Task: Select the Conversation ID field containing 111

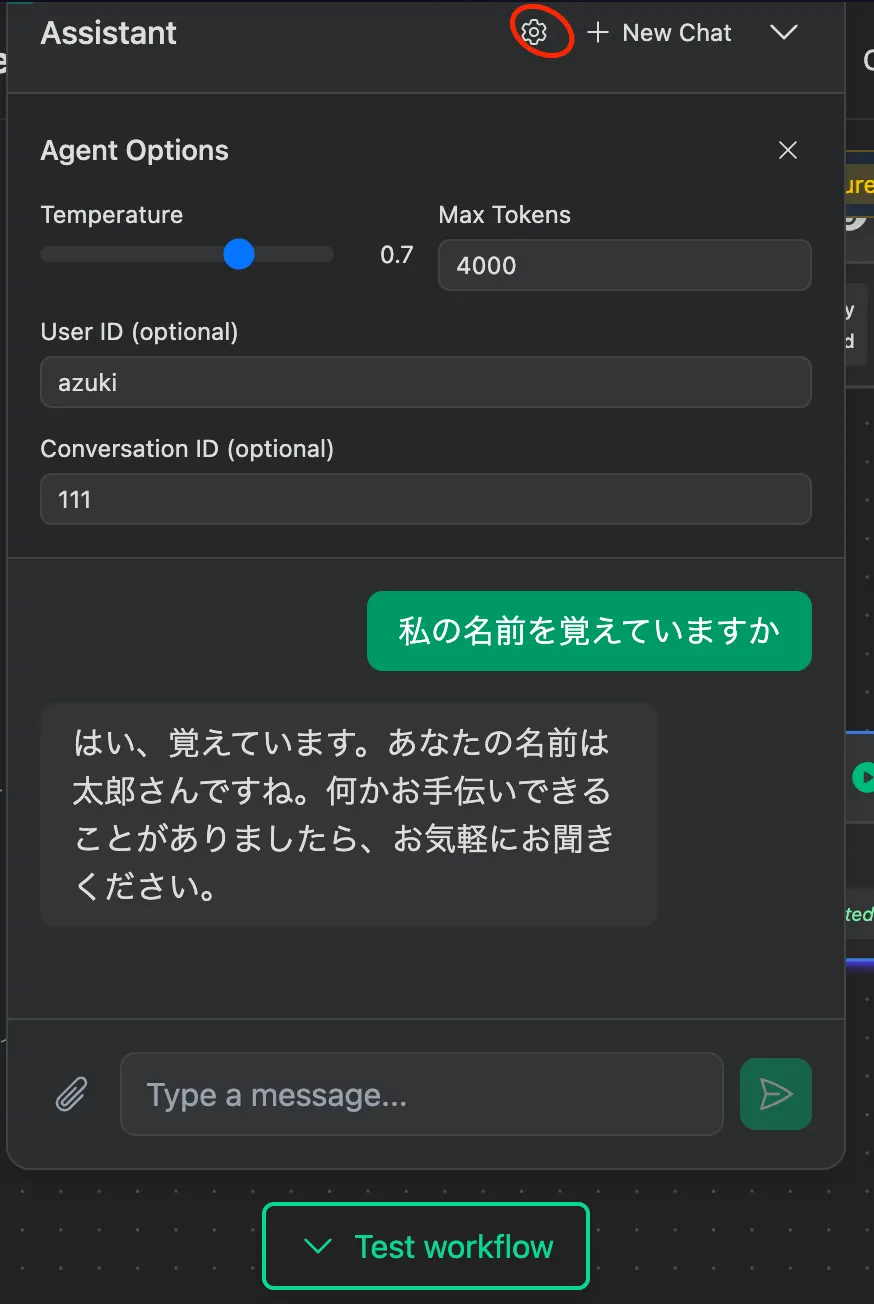Action: 426,499
